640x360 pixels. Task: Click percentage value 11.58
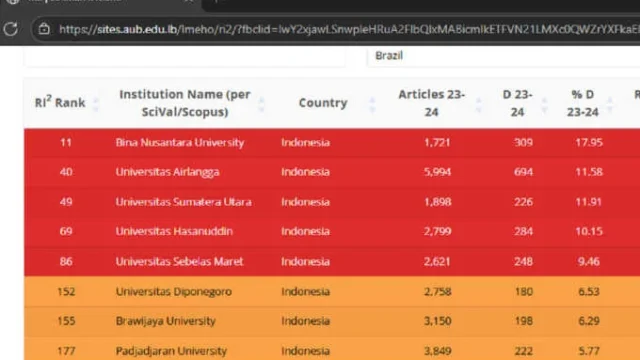[x=589, y=172]
